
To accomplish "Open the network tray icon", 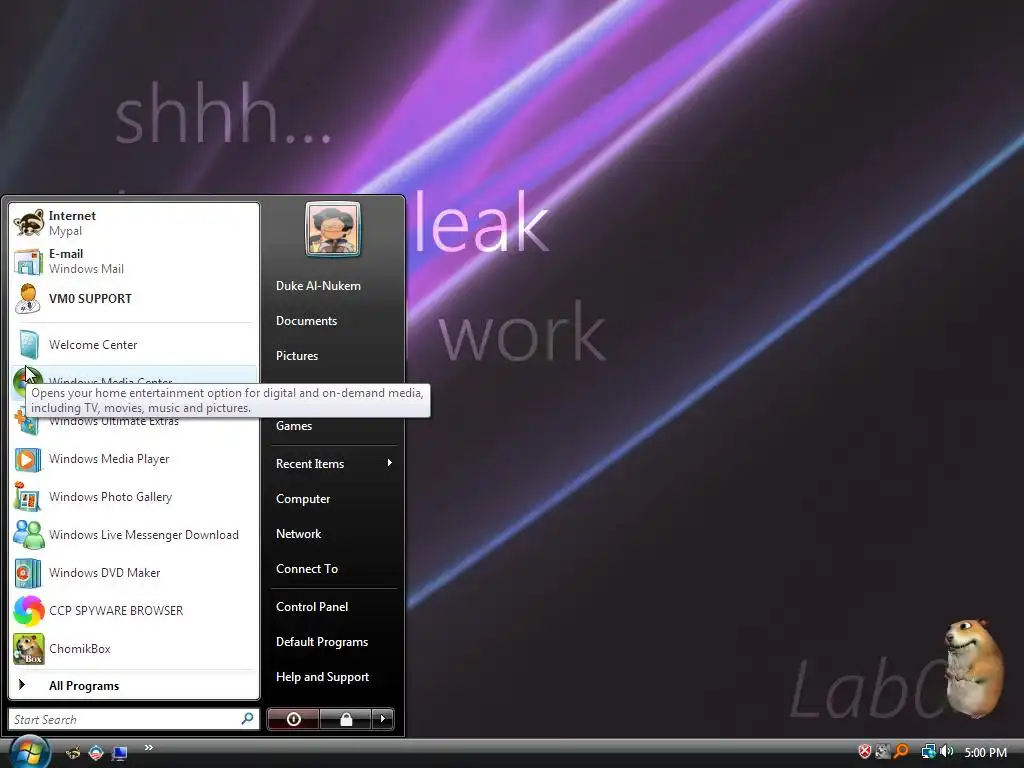I will pyautogui.click(x=928, y=752).
